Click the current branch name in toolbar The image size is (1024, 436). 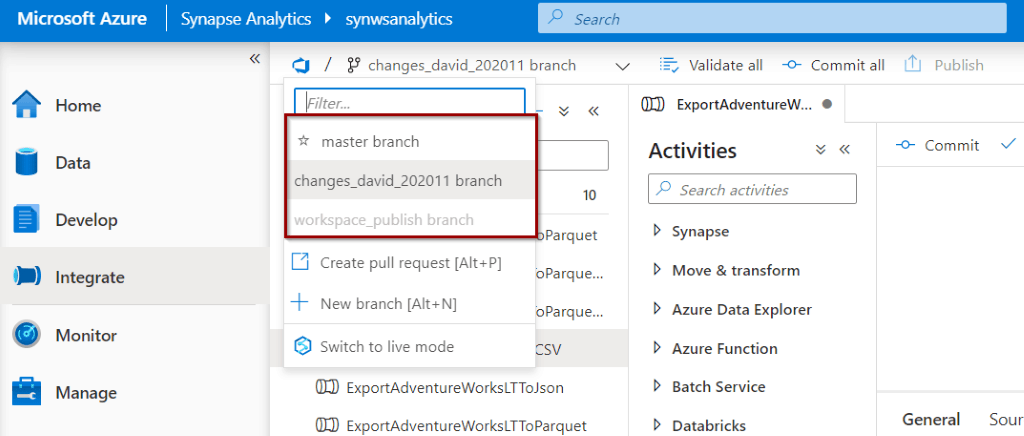pos(472,65)
